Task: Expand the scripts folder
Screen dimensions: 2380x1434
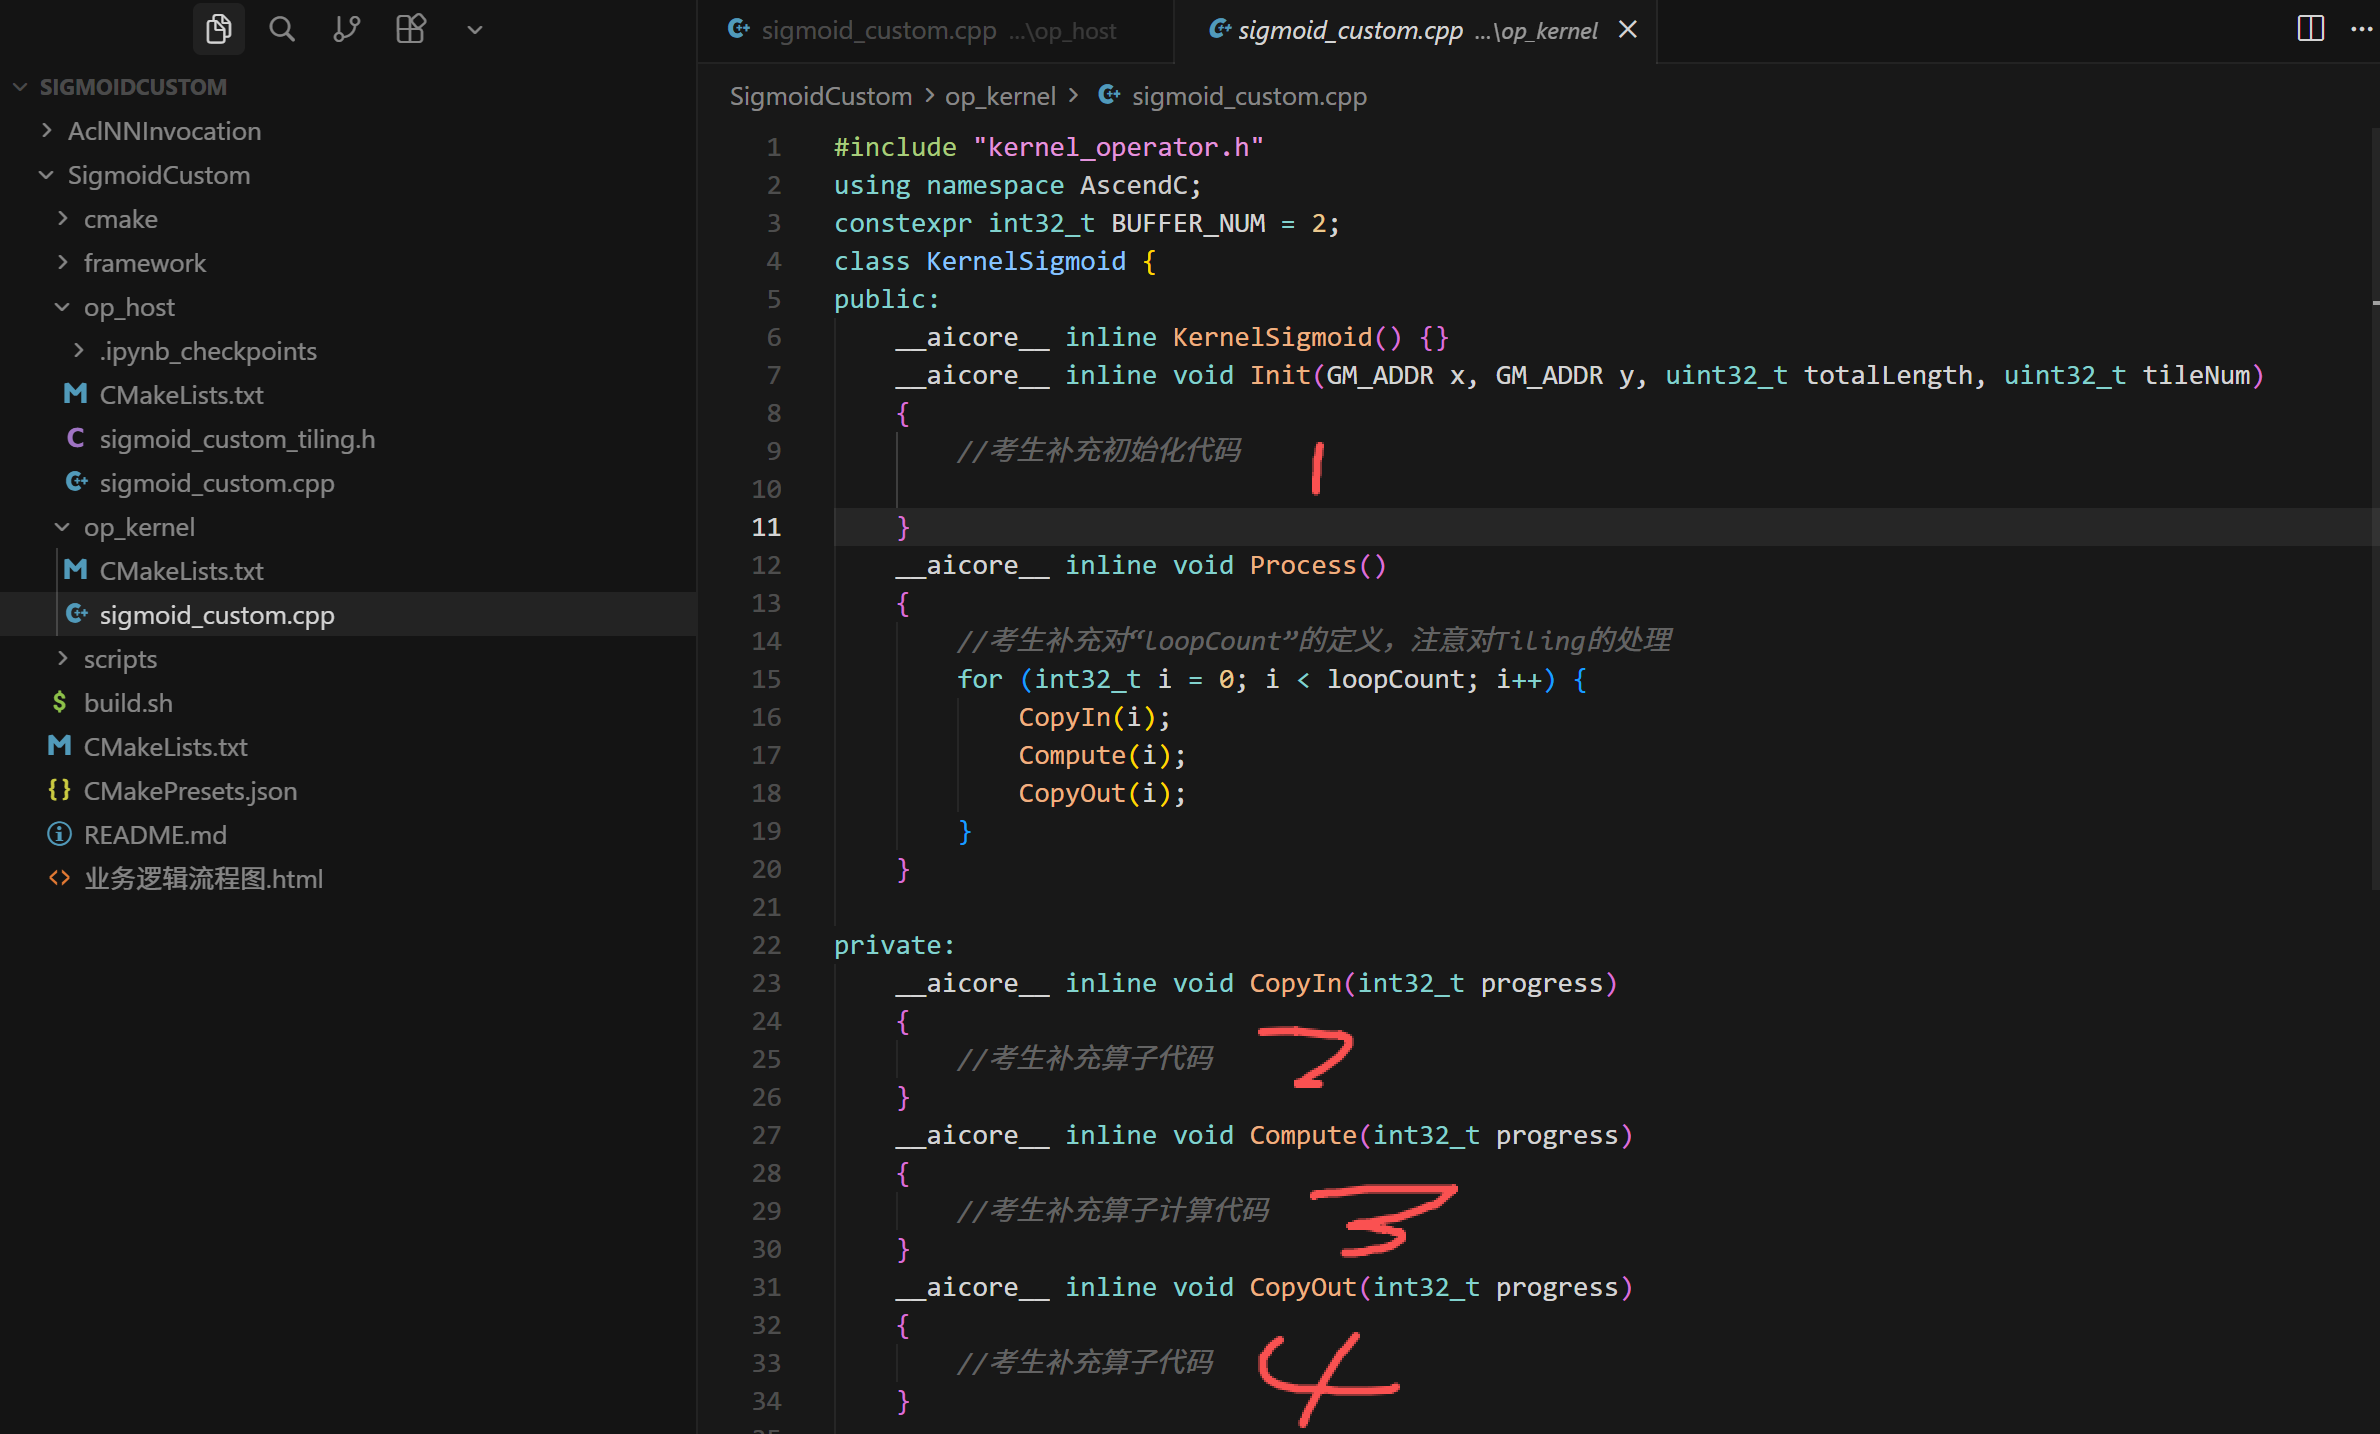Action: pos(120,659)
